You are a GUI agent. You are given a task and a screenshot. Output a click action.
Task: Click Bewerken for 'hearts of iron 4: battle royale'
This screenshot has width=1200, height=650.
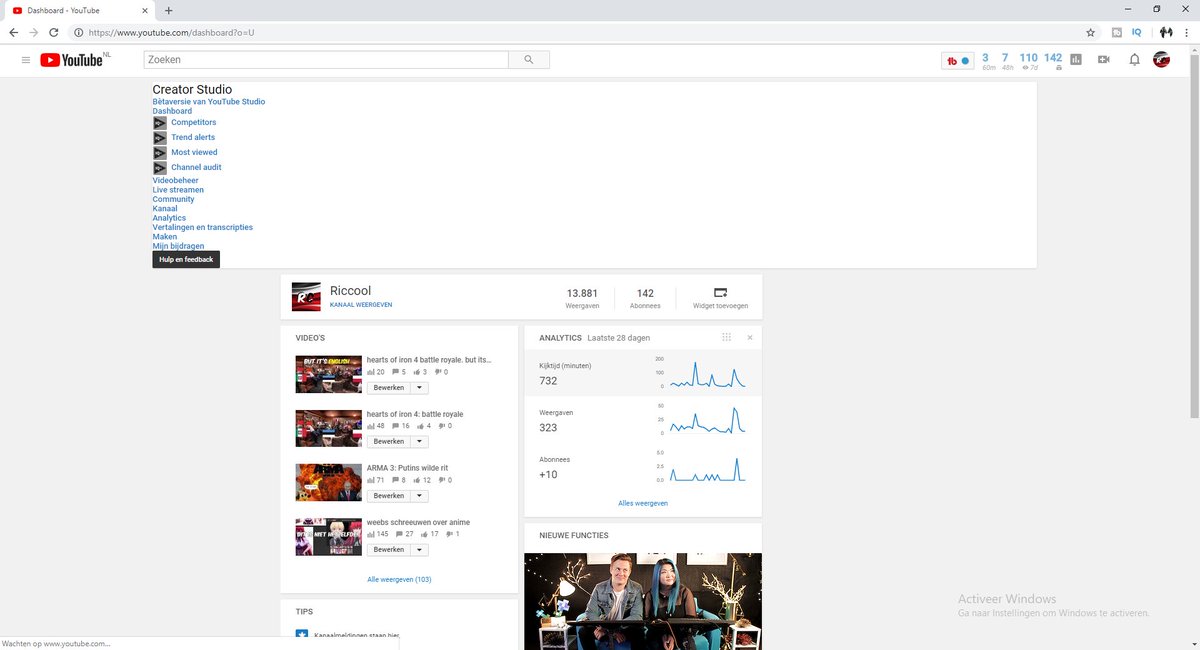(x=389, y=442)
